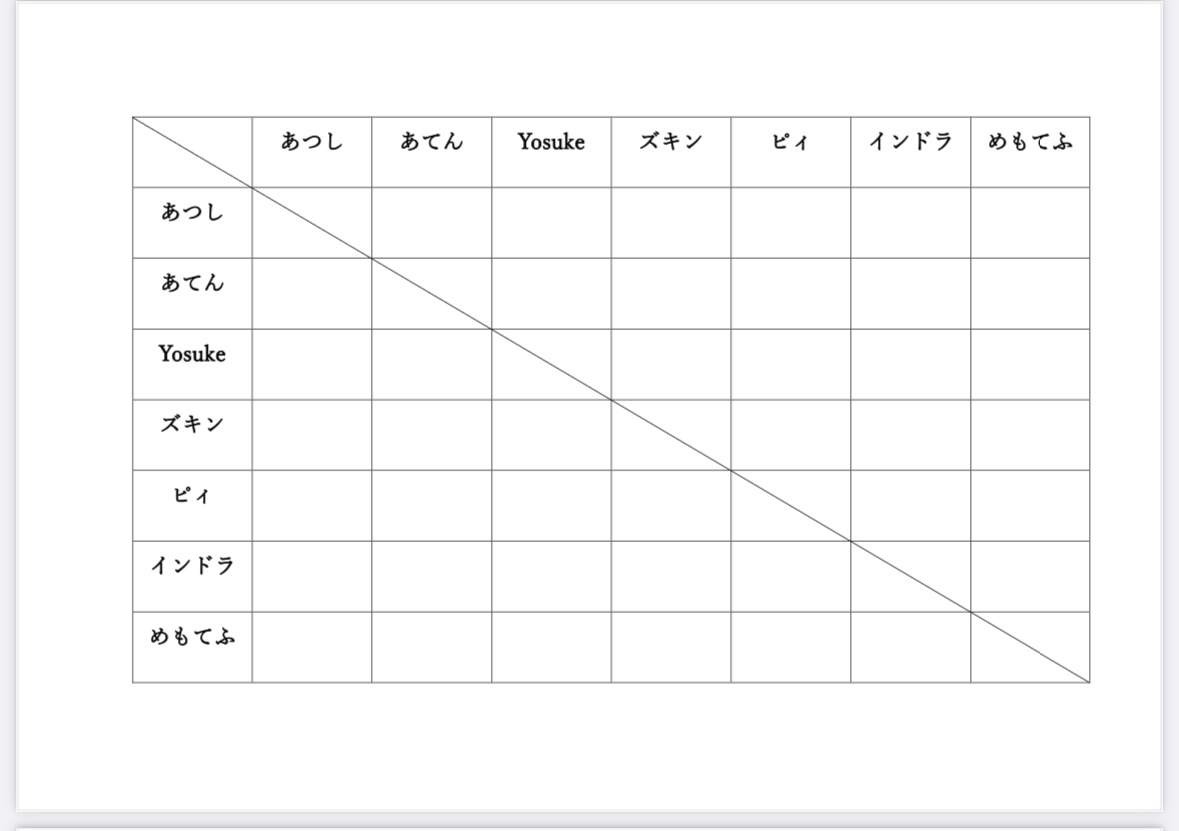
Task: Select the ピィ row label cell
Action: tap(192, 505)
